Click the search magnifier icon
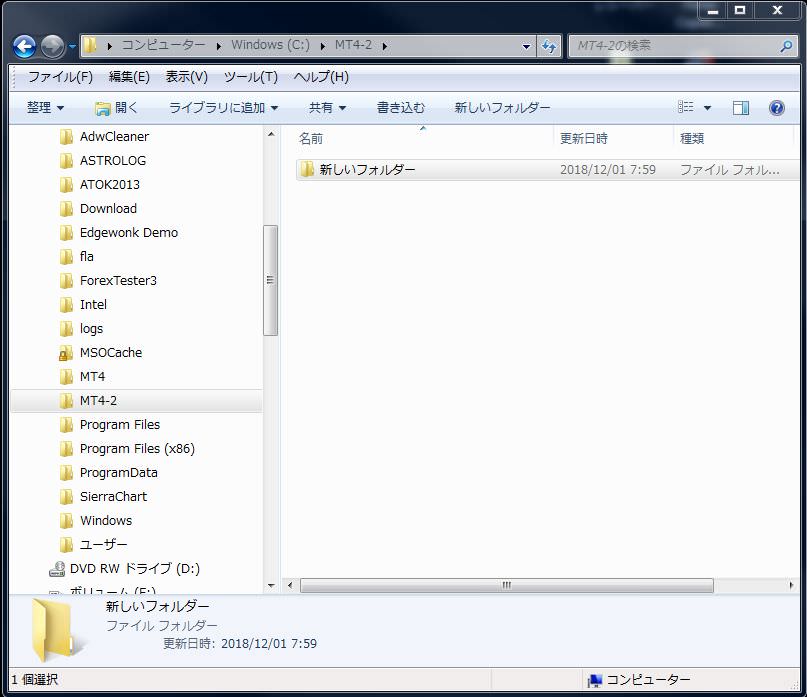Image resolution: width=807 pixels, height=697 pixels. coord(786,46)
